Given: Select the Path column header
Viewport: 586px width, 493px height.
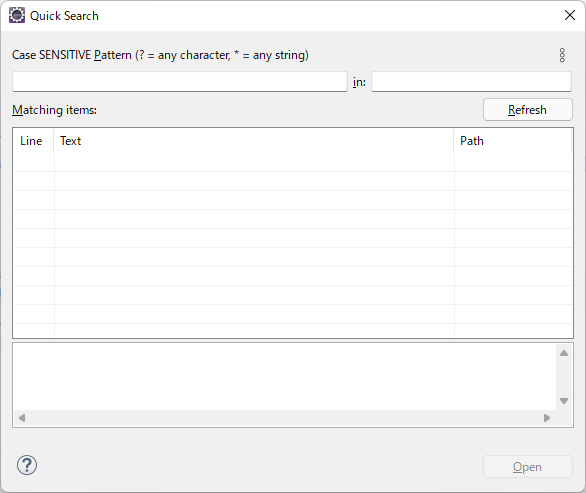Looking at the screenshot, I should point(513,141).
